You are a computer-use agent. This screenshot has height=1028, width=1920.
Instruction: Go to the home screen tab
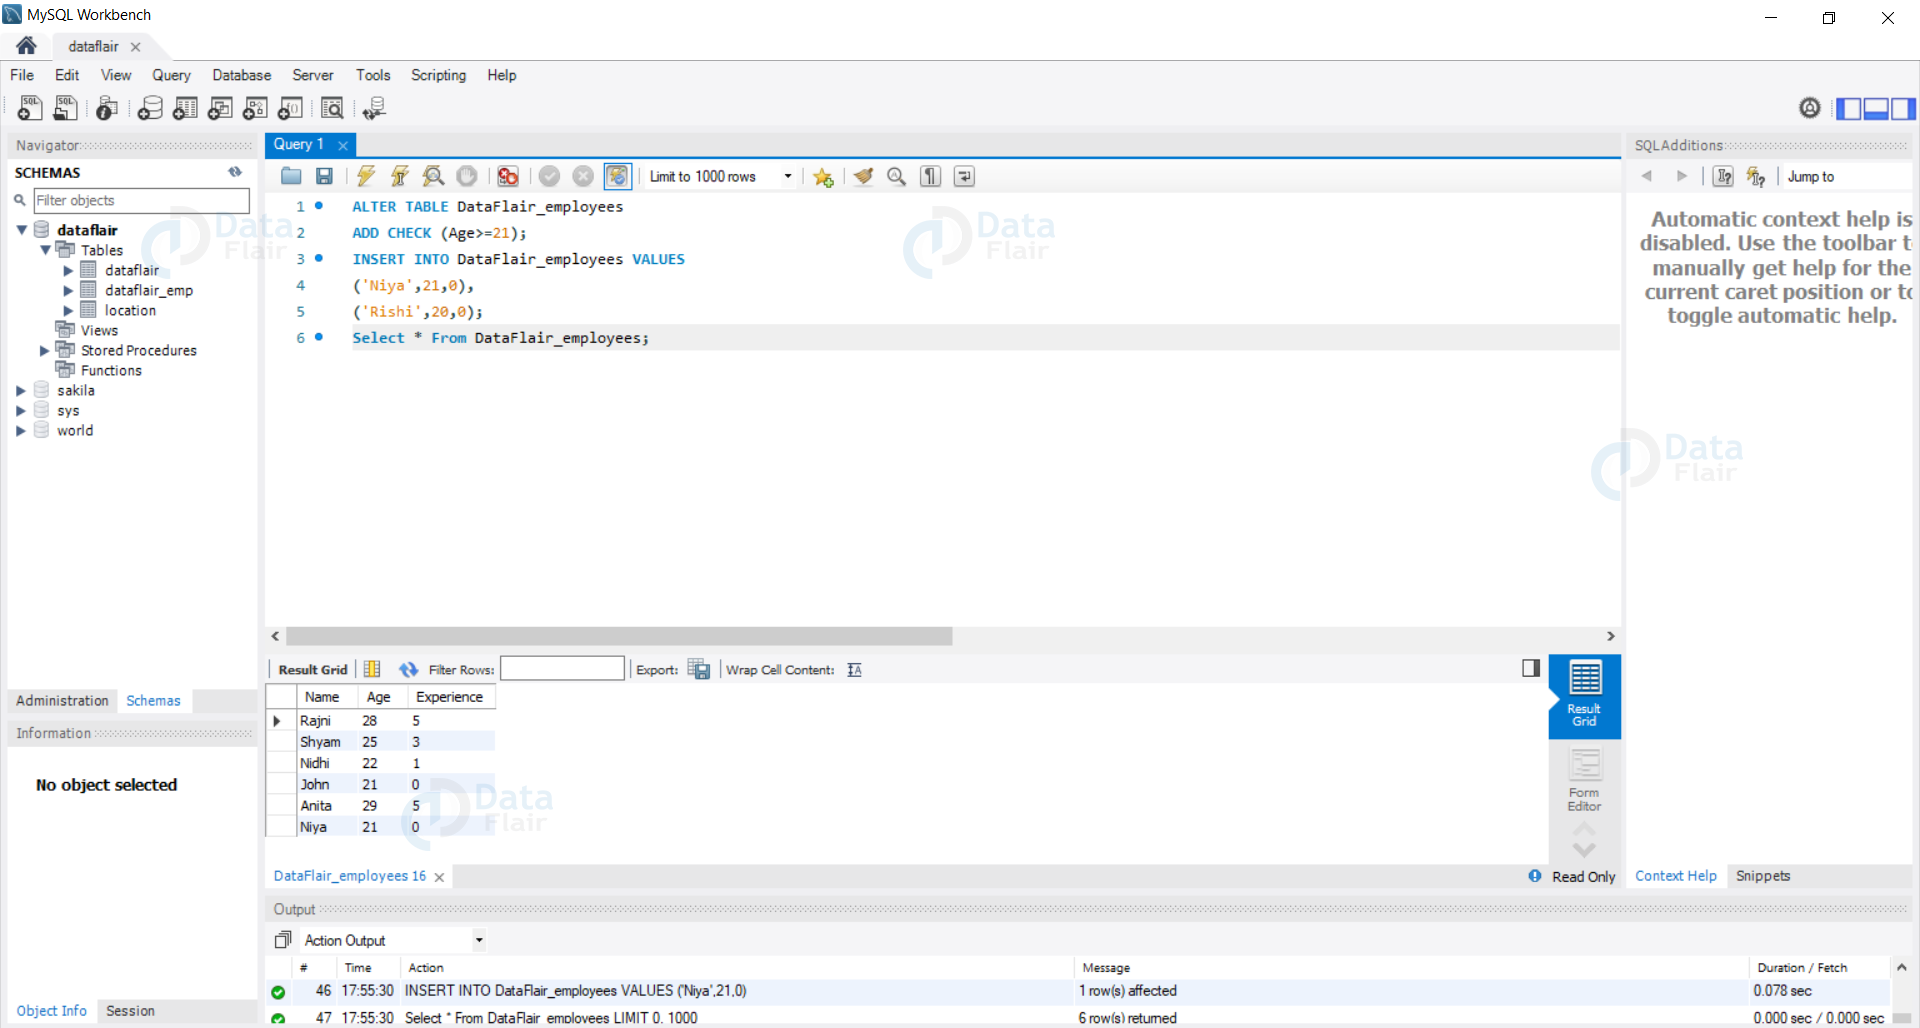point(27,46)
